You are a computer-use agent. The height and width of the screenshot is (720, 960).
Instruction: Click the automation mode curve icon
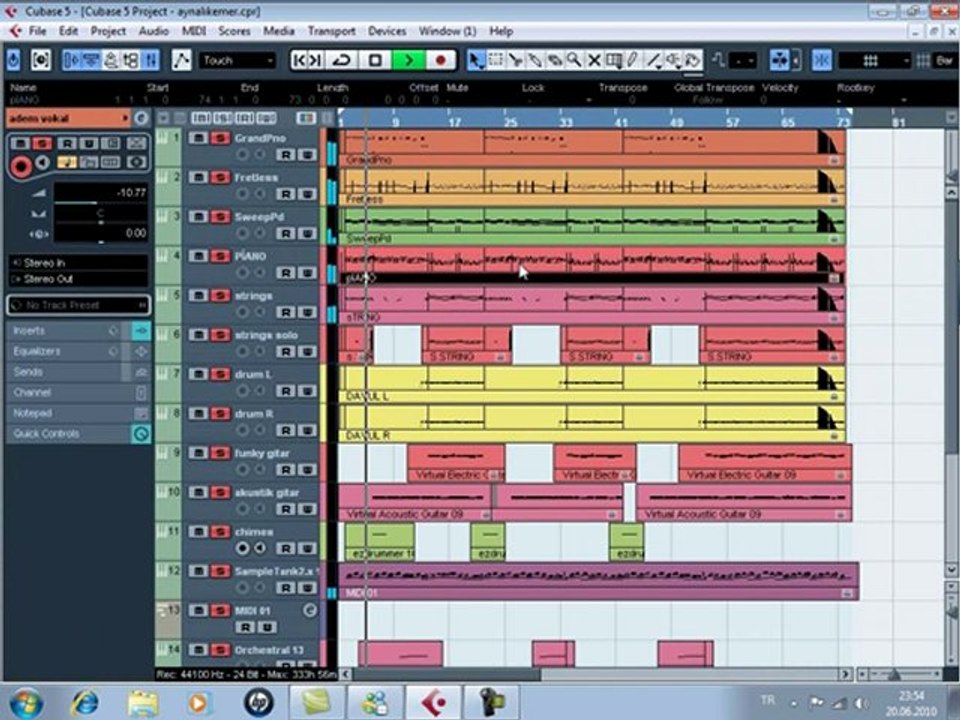[x=181, y=60]
